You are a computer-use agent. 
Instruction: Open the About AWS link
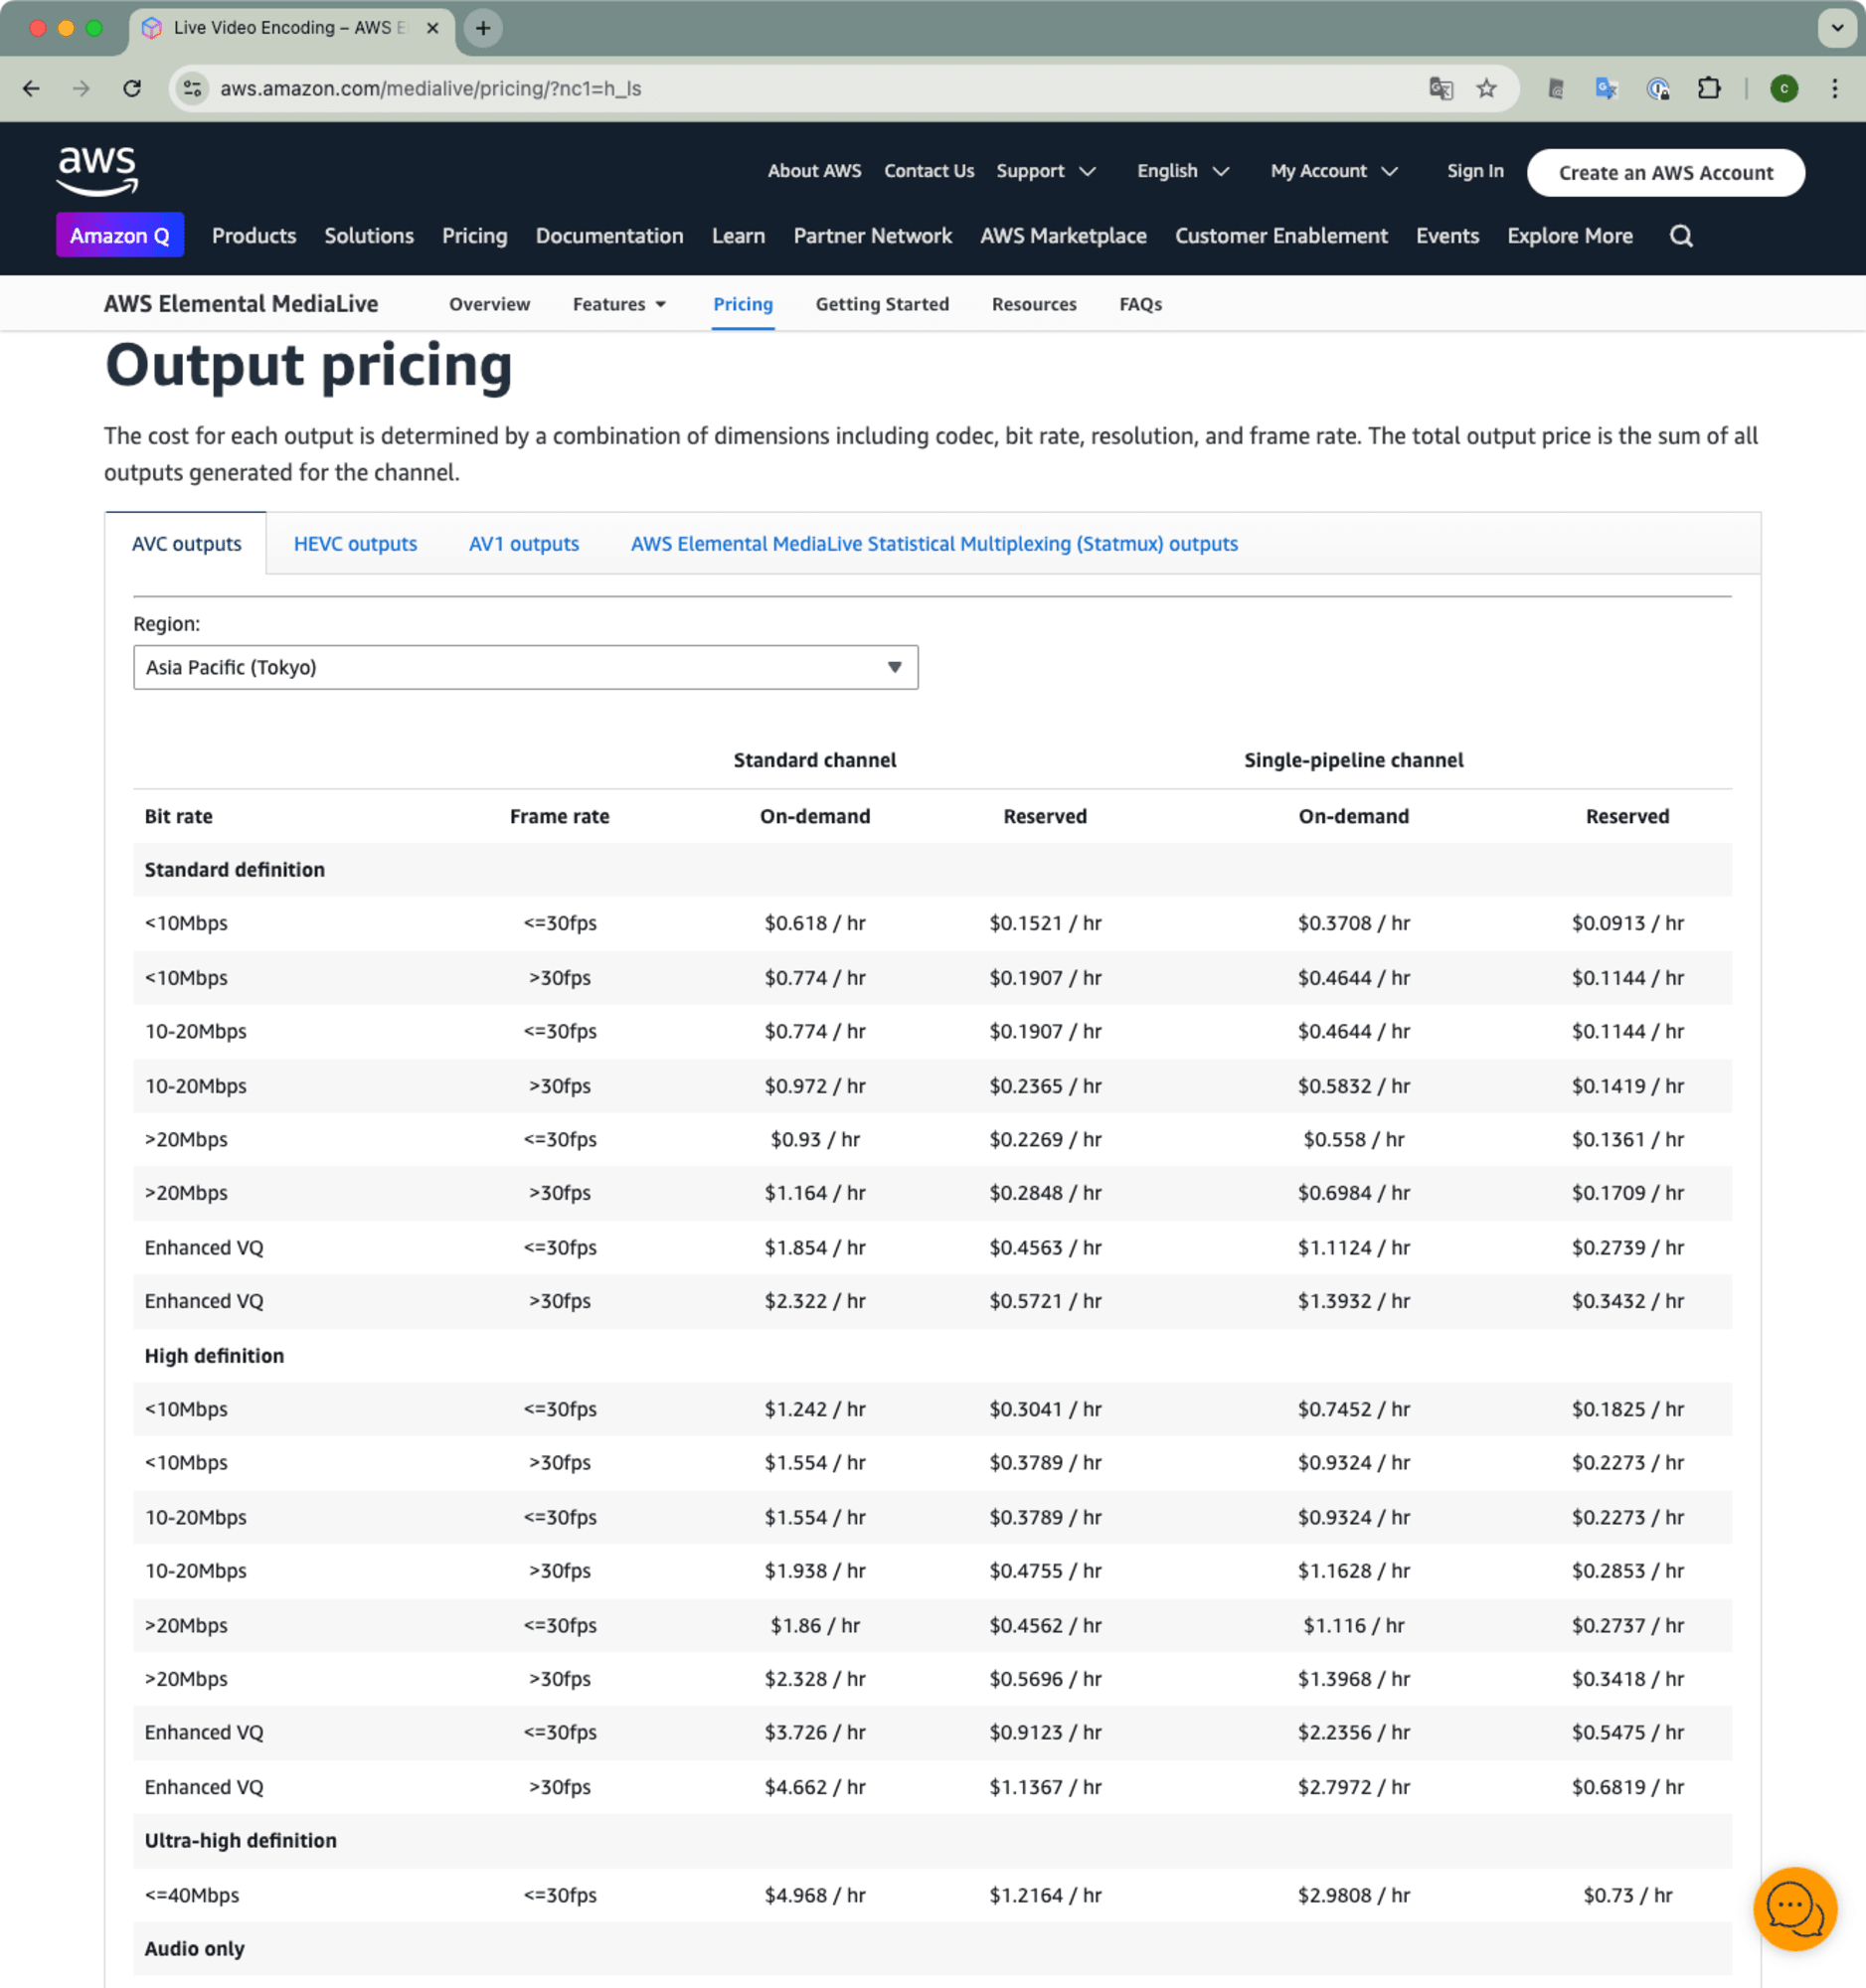[814, 171]
